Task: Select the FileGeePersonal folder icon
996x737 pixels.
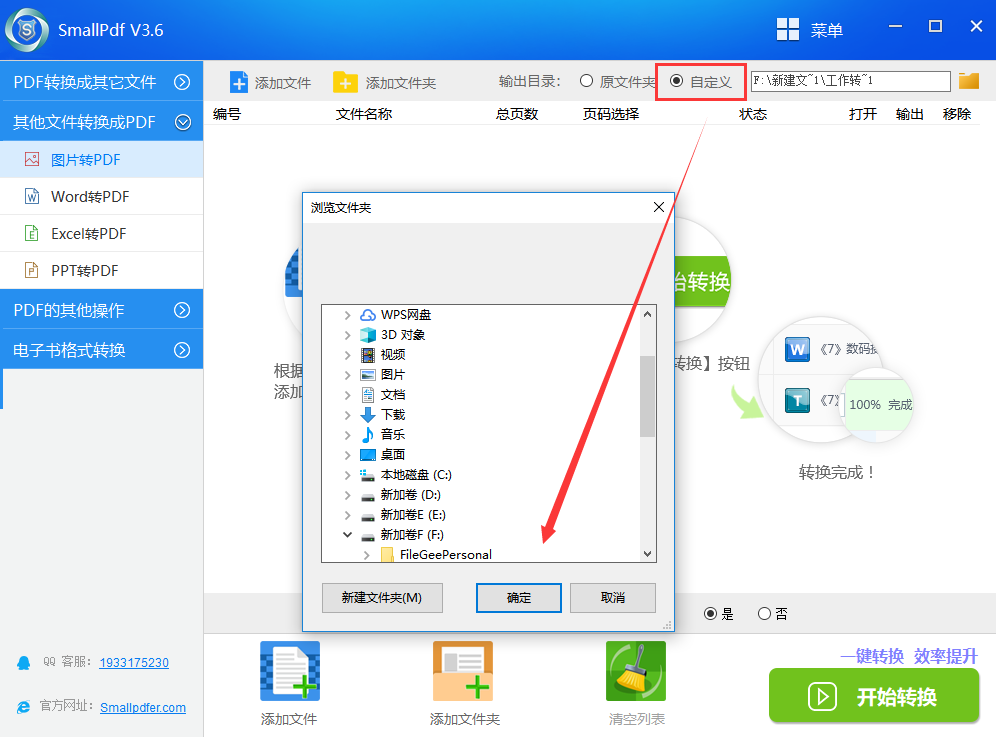Action: pyautogui.click(x=387, y=555)
